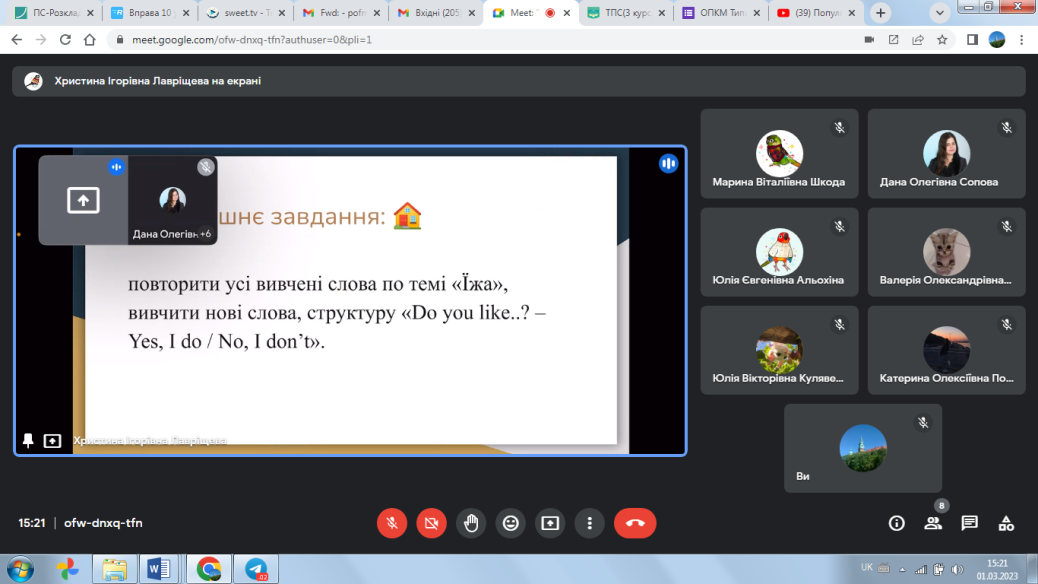Switch to YouTube Популярне browser tab
Viewport: 1038px width, 584px height.
click(818, 13)
